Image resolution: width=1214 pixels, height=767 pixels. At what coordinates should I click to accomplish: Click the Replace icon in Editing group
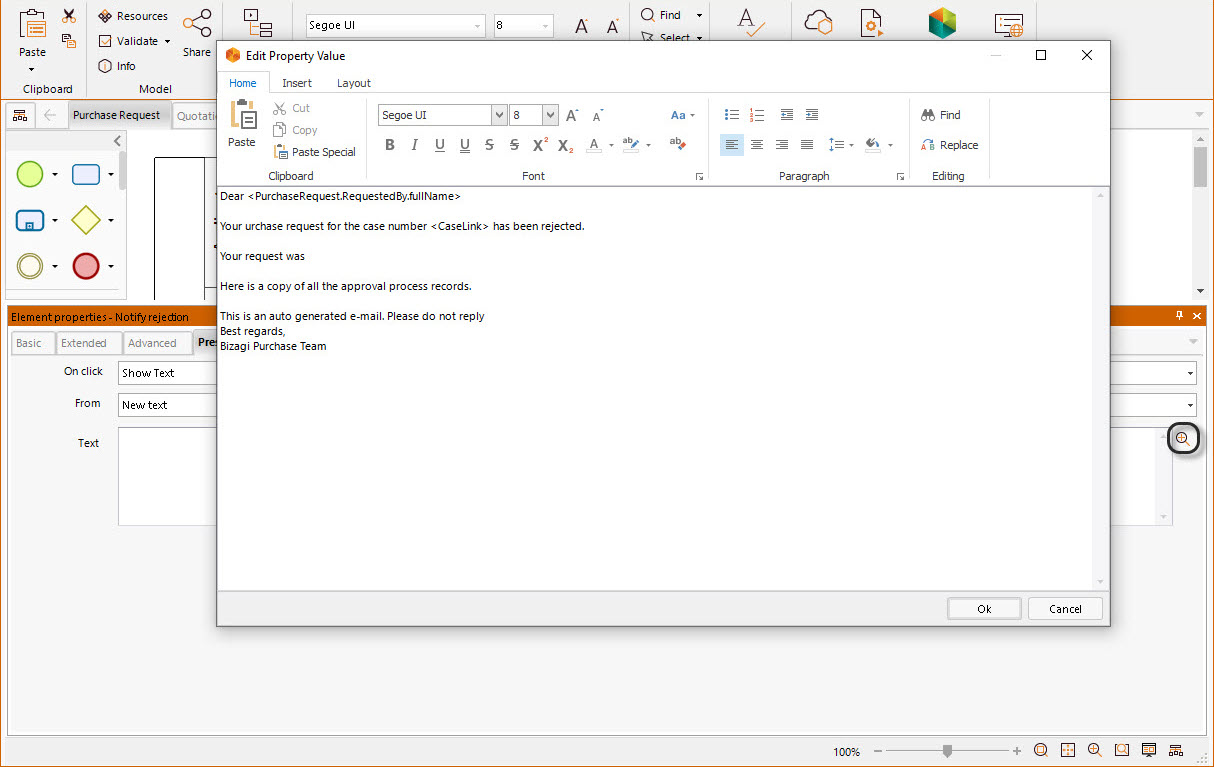(928, 145)
